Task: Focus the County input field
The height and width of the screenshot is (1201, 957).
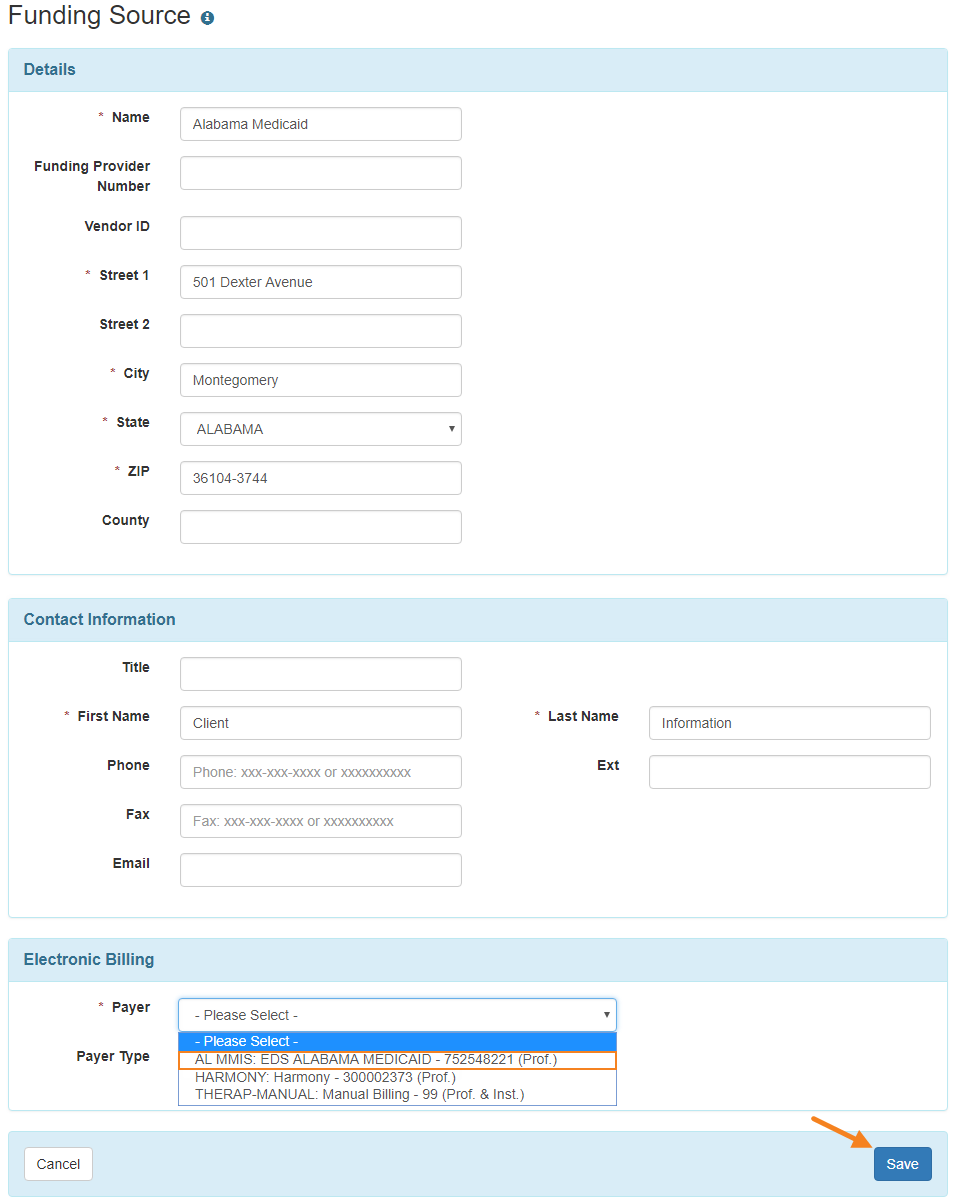Action: pyautogui.click(x=320, y=527)
